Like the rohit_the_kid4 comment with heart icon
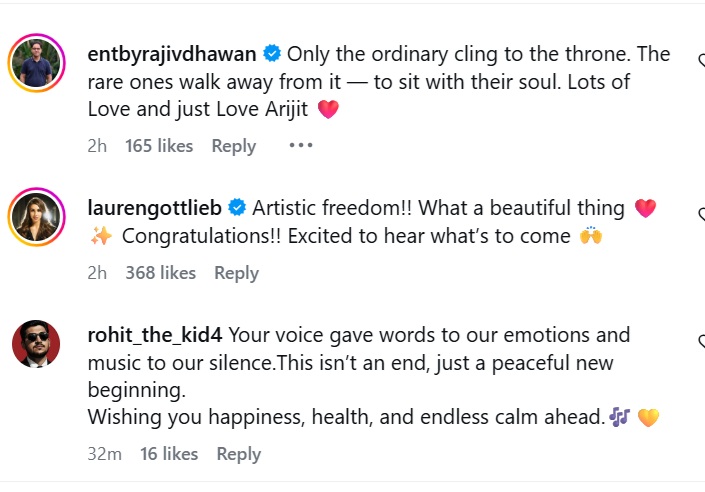This screenshot has width=705, height=492. point(700,342)
